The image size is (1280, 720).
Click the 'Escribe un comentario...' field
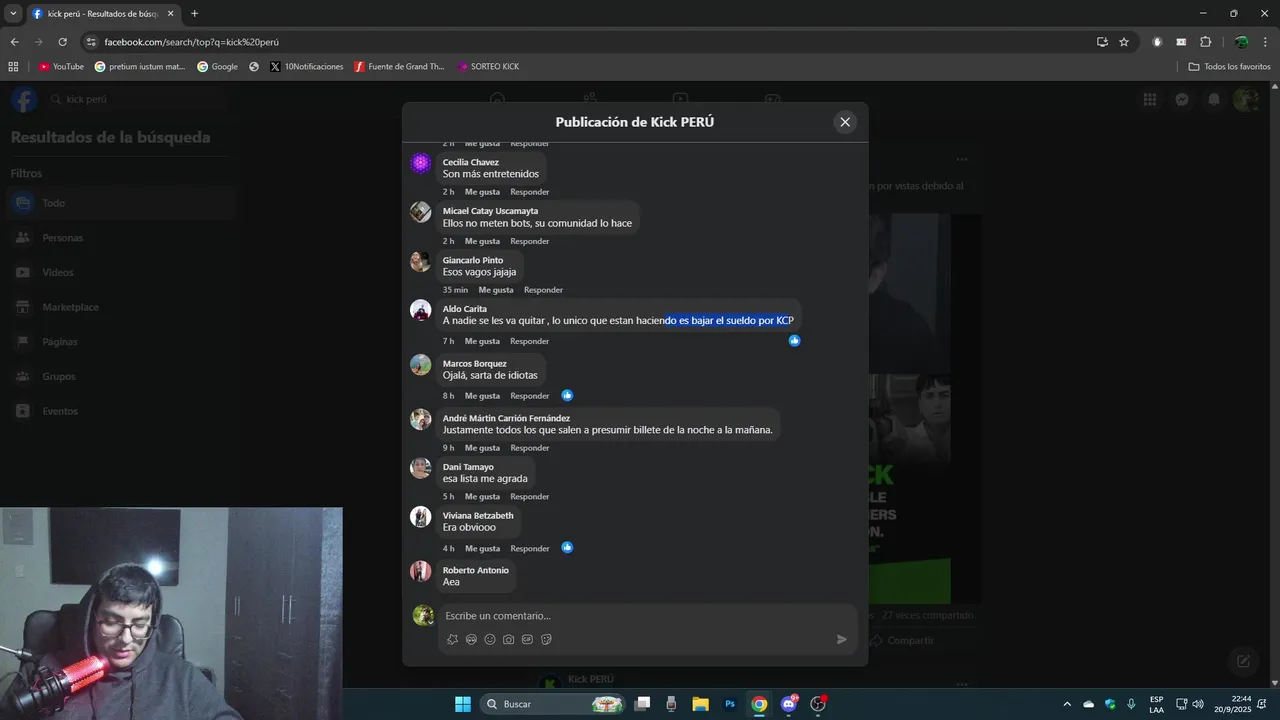(648, 616)
